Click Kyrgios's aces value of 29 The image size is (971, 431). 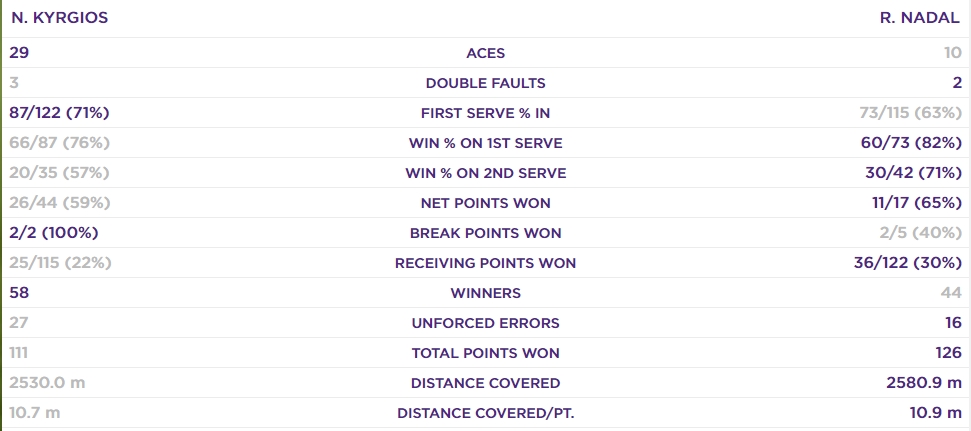20,53
